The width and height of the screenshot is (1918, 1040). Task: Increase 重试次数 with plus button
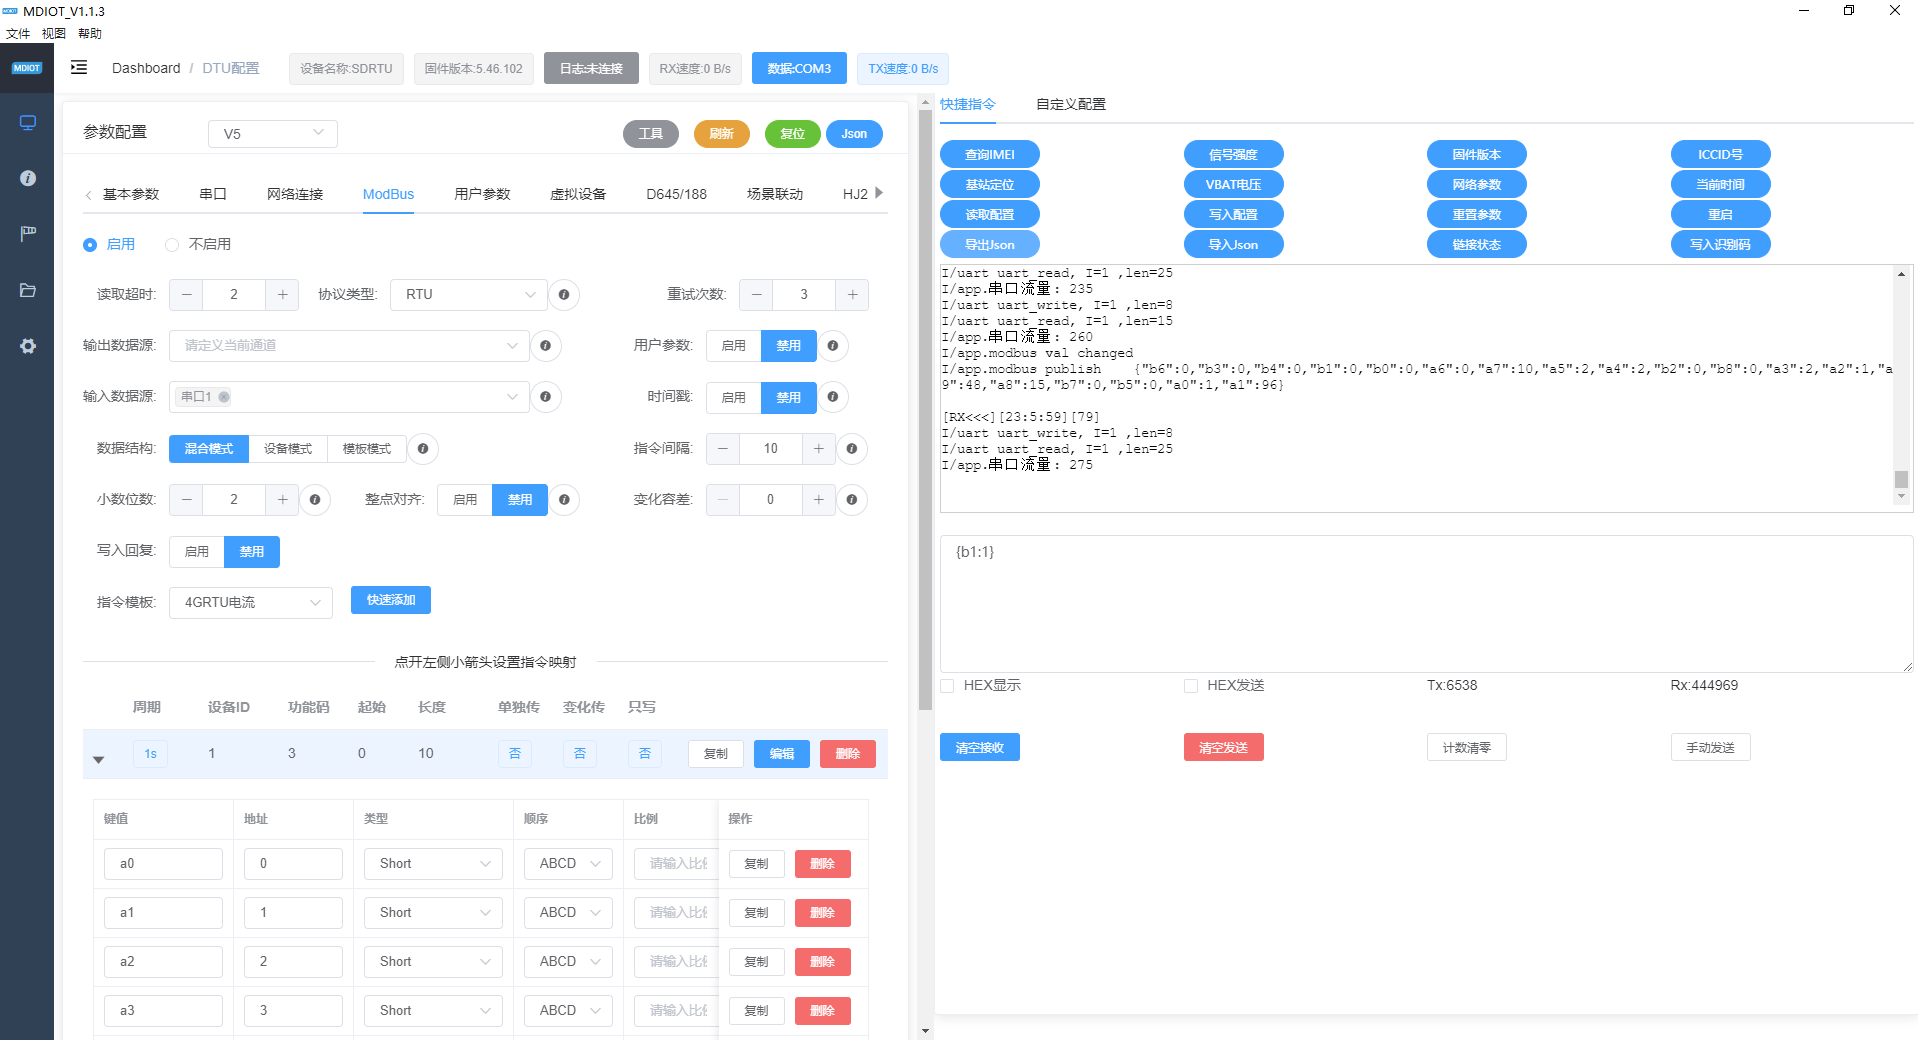tap(852, 295)
